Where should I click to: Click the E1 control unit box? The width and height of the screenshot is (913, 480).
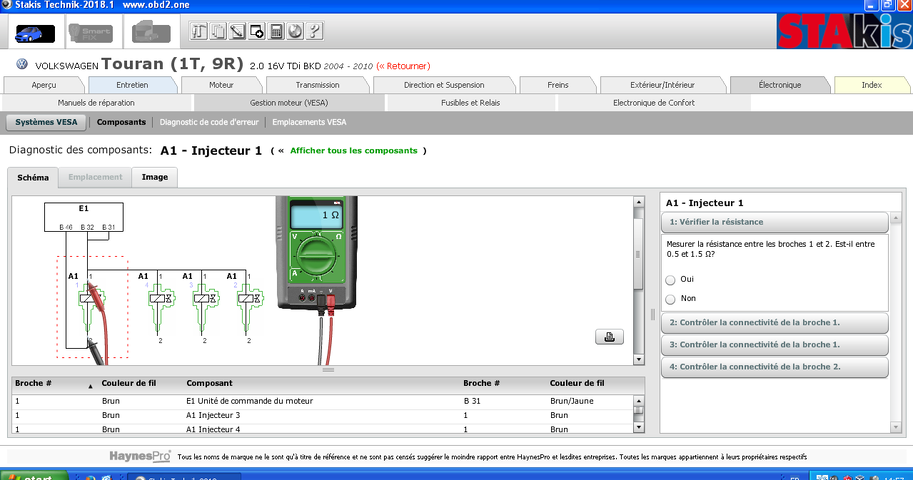(84, 217)
